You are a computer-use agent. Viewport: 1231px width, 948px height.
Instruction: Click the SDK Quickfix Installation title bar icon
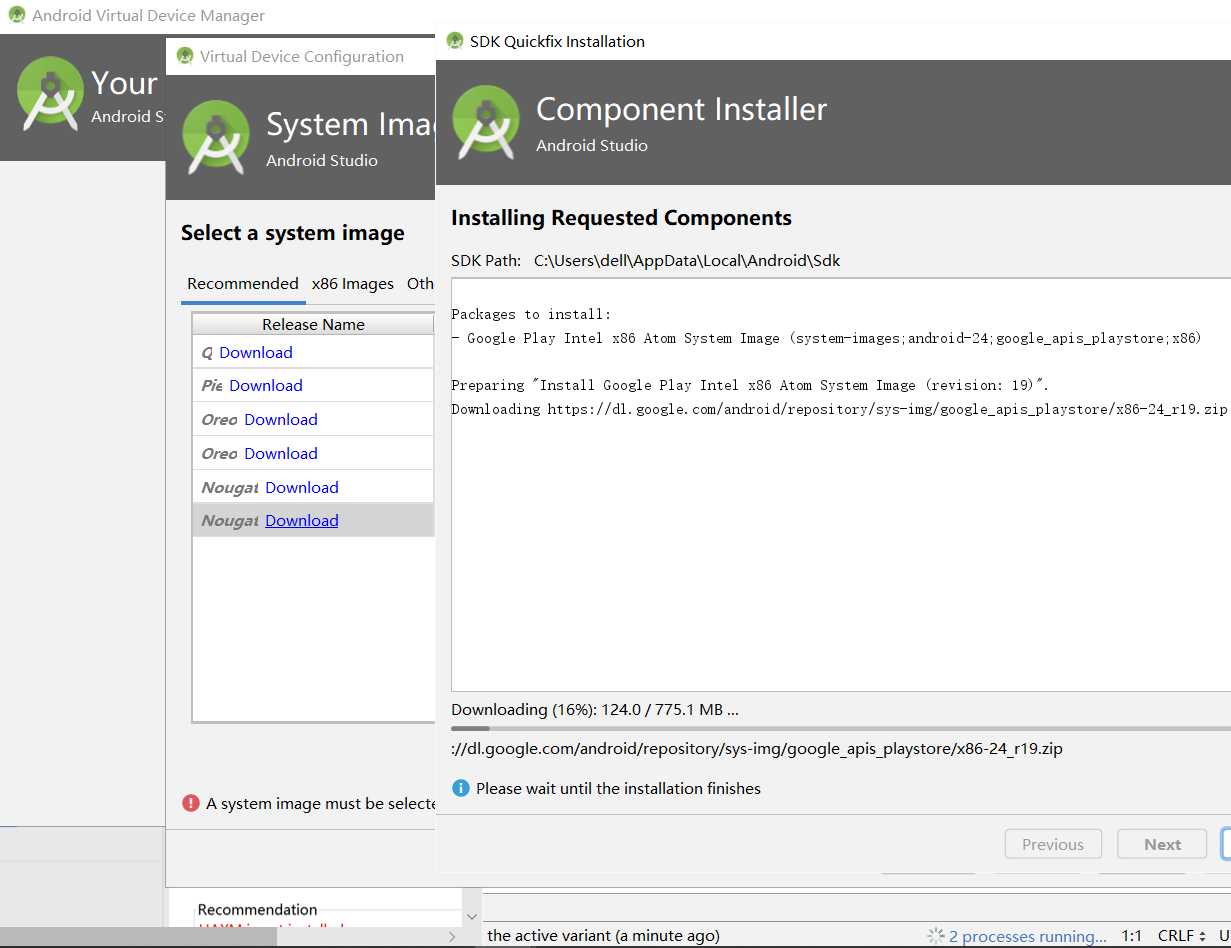tap(455, 41)
